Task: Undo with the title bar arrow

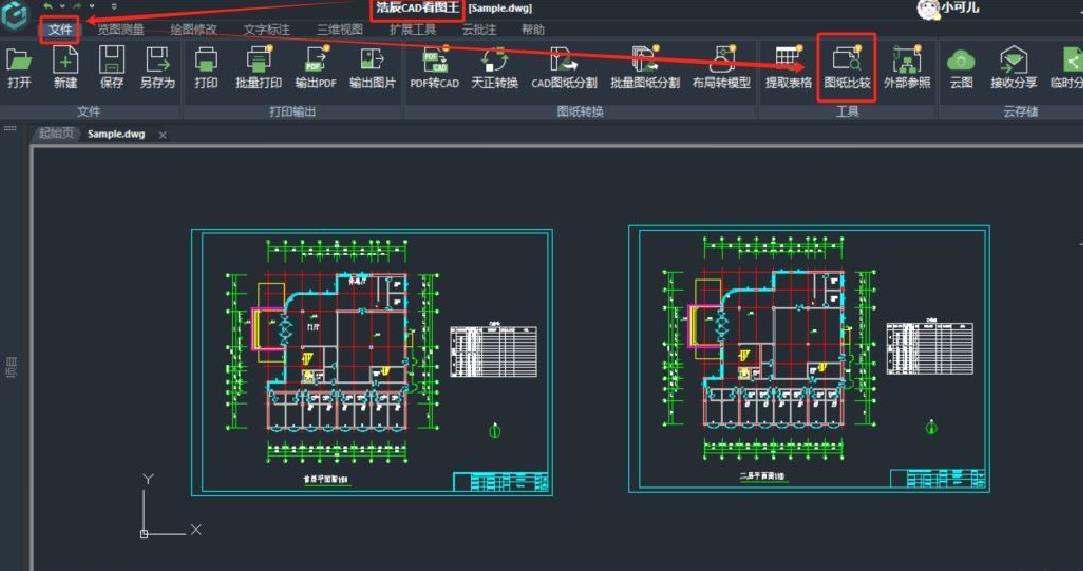Action: (47, 7)
